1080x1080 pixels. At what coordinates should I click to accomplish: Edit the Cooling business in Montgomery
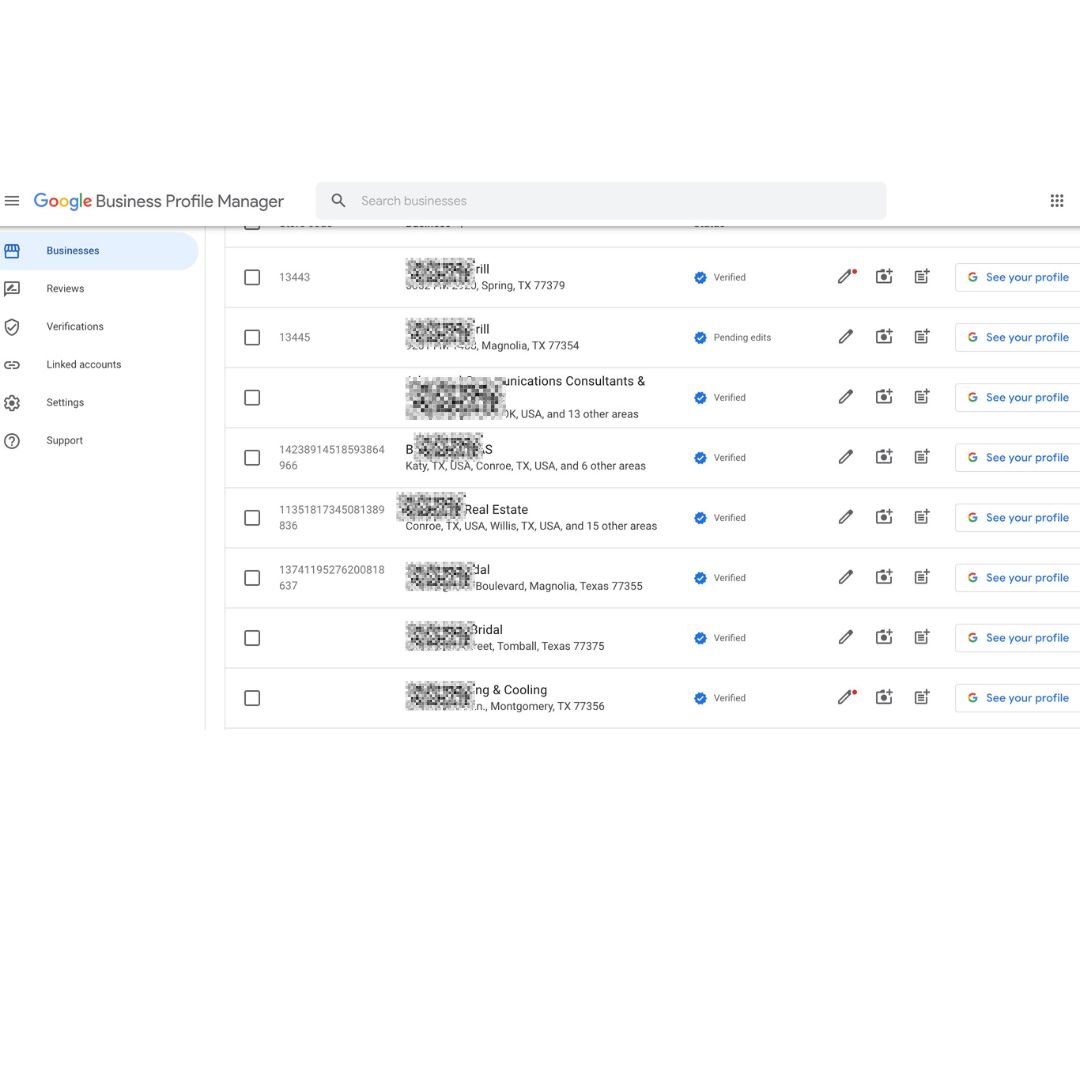(x=846, y=698)
